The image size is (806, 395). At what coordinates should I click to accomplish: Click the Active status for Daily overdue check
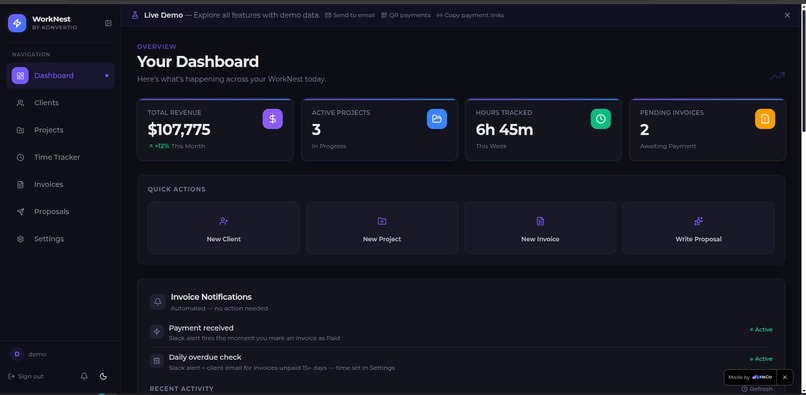click(x=761, y=359)
